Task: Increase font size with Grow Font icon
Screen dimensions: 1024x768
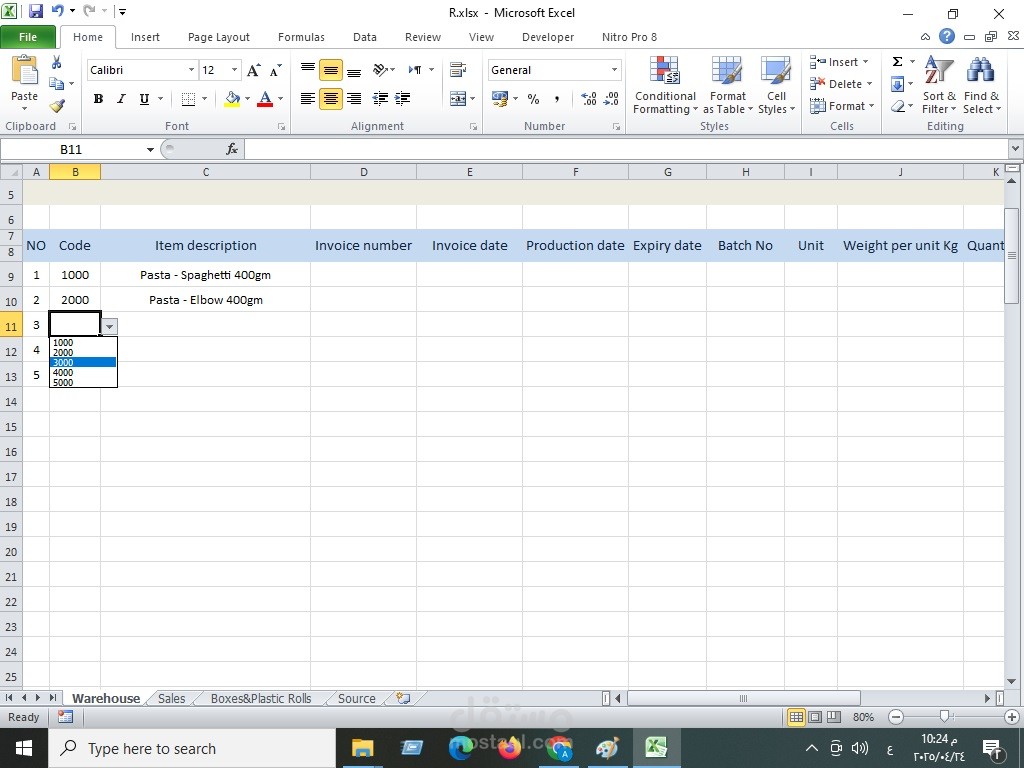Action: click(254, 70)
